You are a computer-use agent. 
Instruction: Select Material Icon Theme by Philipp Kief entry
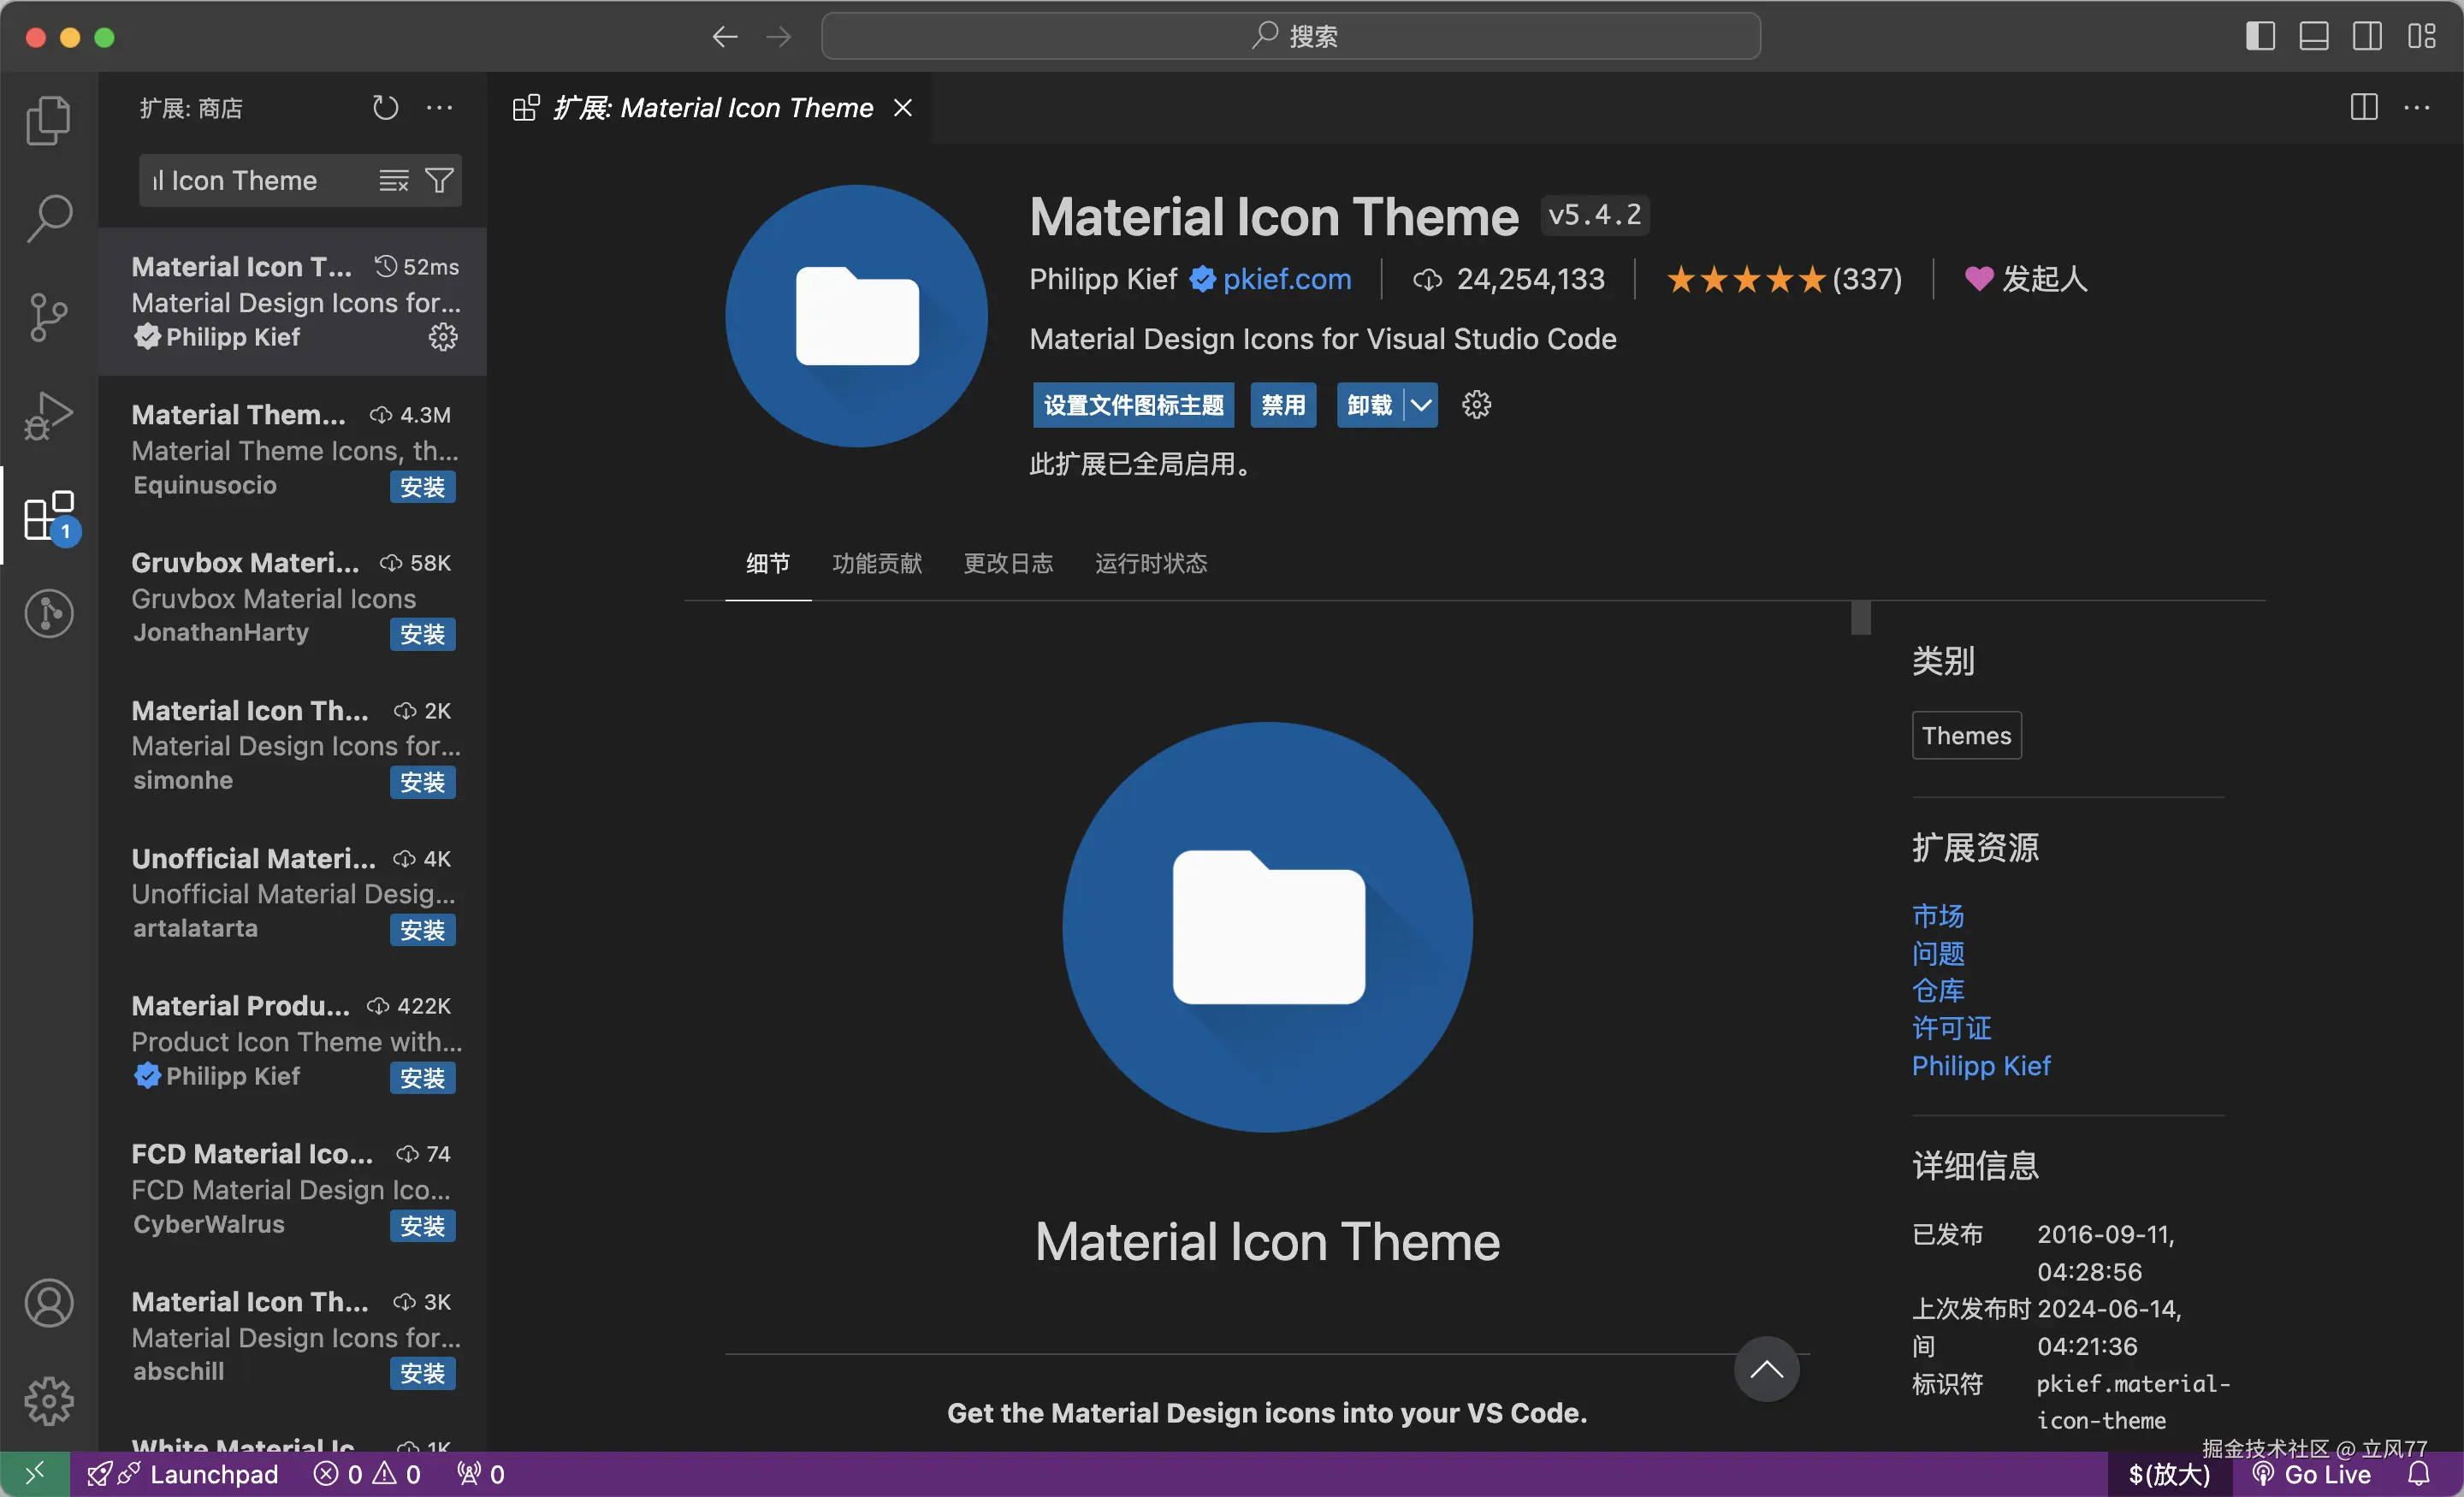[292, 302]
